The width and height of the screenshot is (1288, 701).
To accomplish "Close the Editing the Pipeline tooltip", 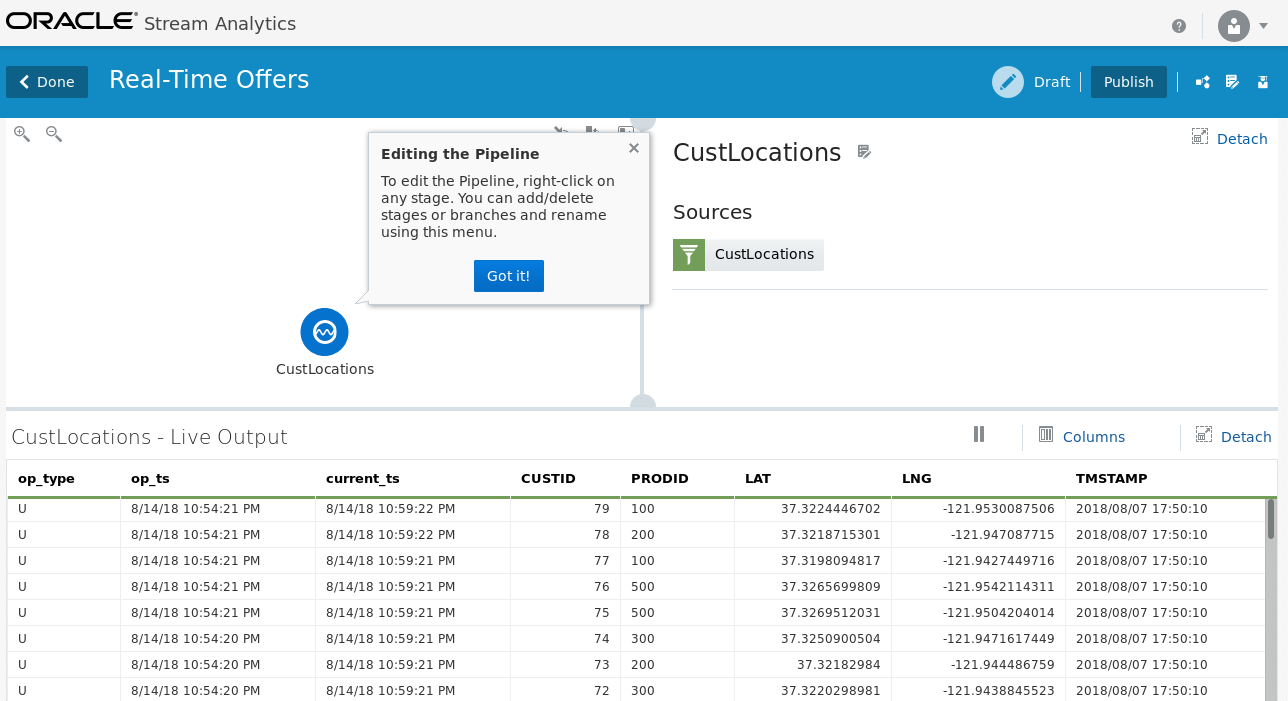I will click(x=633, y=148).
